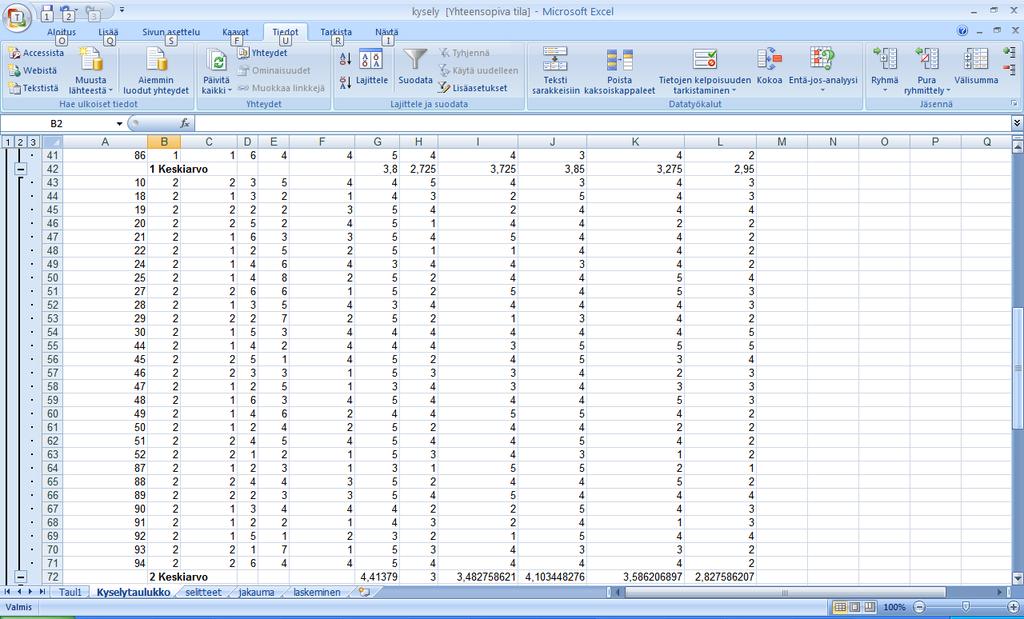Click Päivitä kaikki refresh icon
Screen dimensions: 1024x619
tap(217, 62)
